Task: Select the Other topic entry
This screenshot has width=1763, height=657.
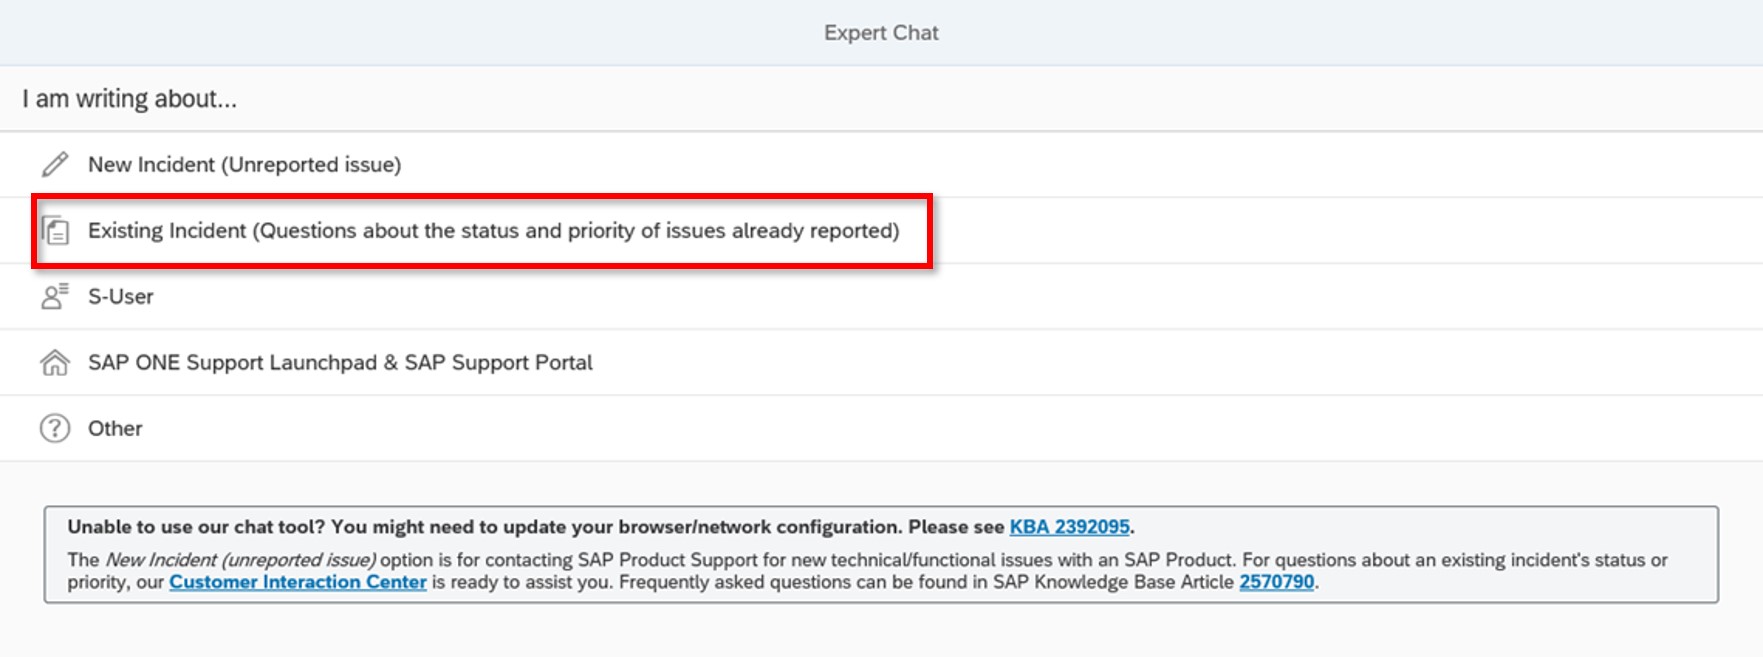Action: (881, 428)
